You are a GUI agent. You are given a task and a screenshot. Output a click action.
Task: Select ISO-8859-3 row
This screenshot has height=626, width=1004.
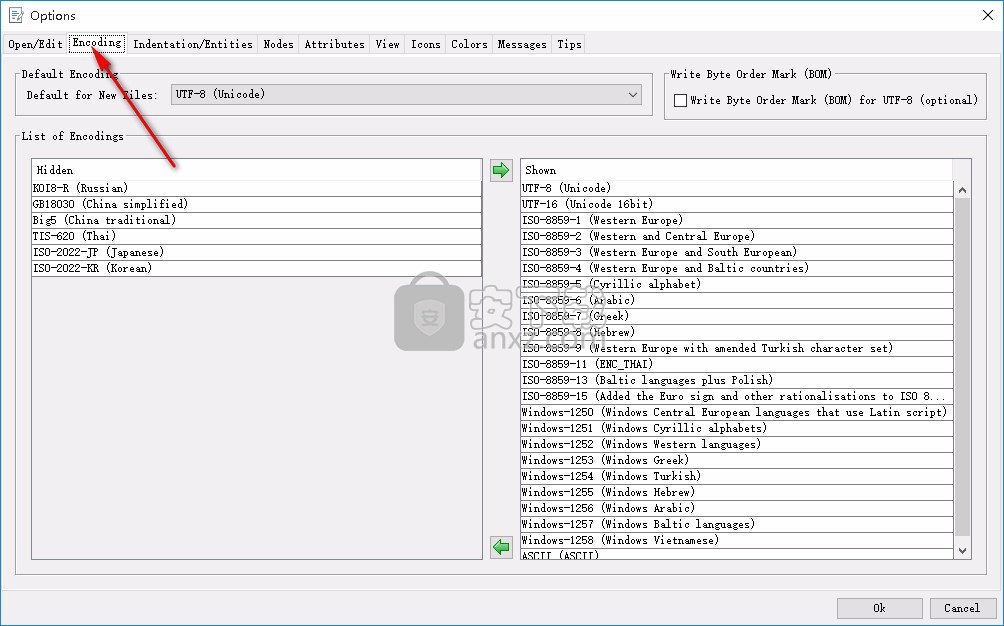click(737, 252)
